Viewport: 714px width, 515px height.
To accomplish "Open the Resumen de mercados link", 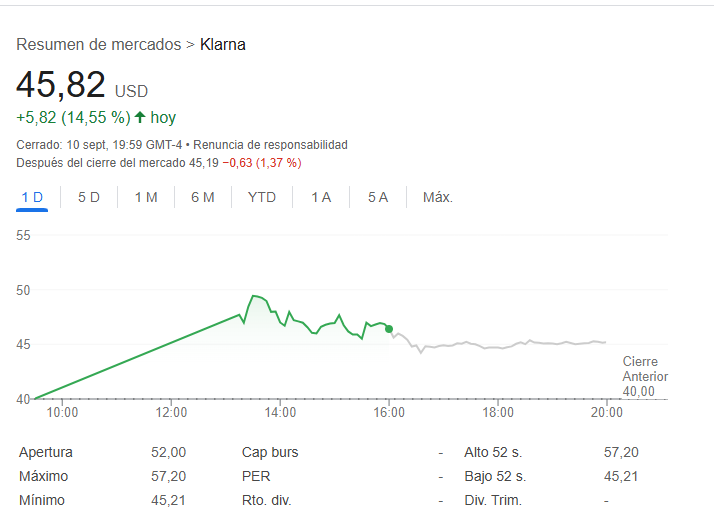I will coord(99,44).
